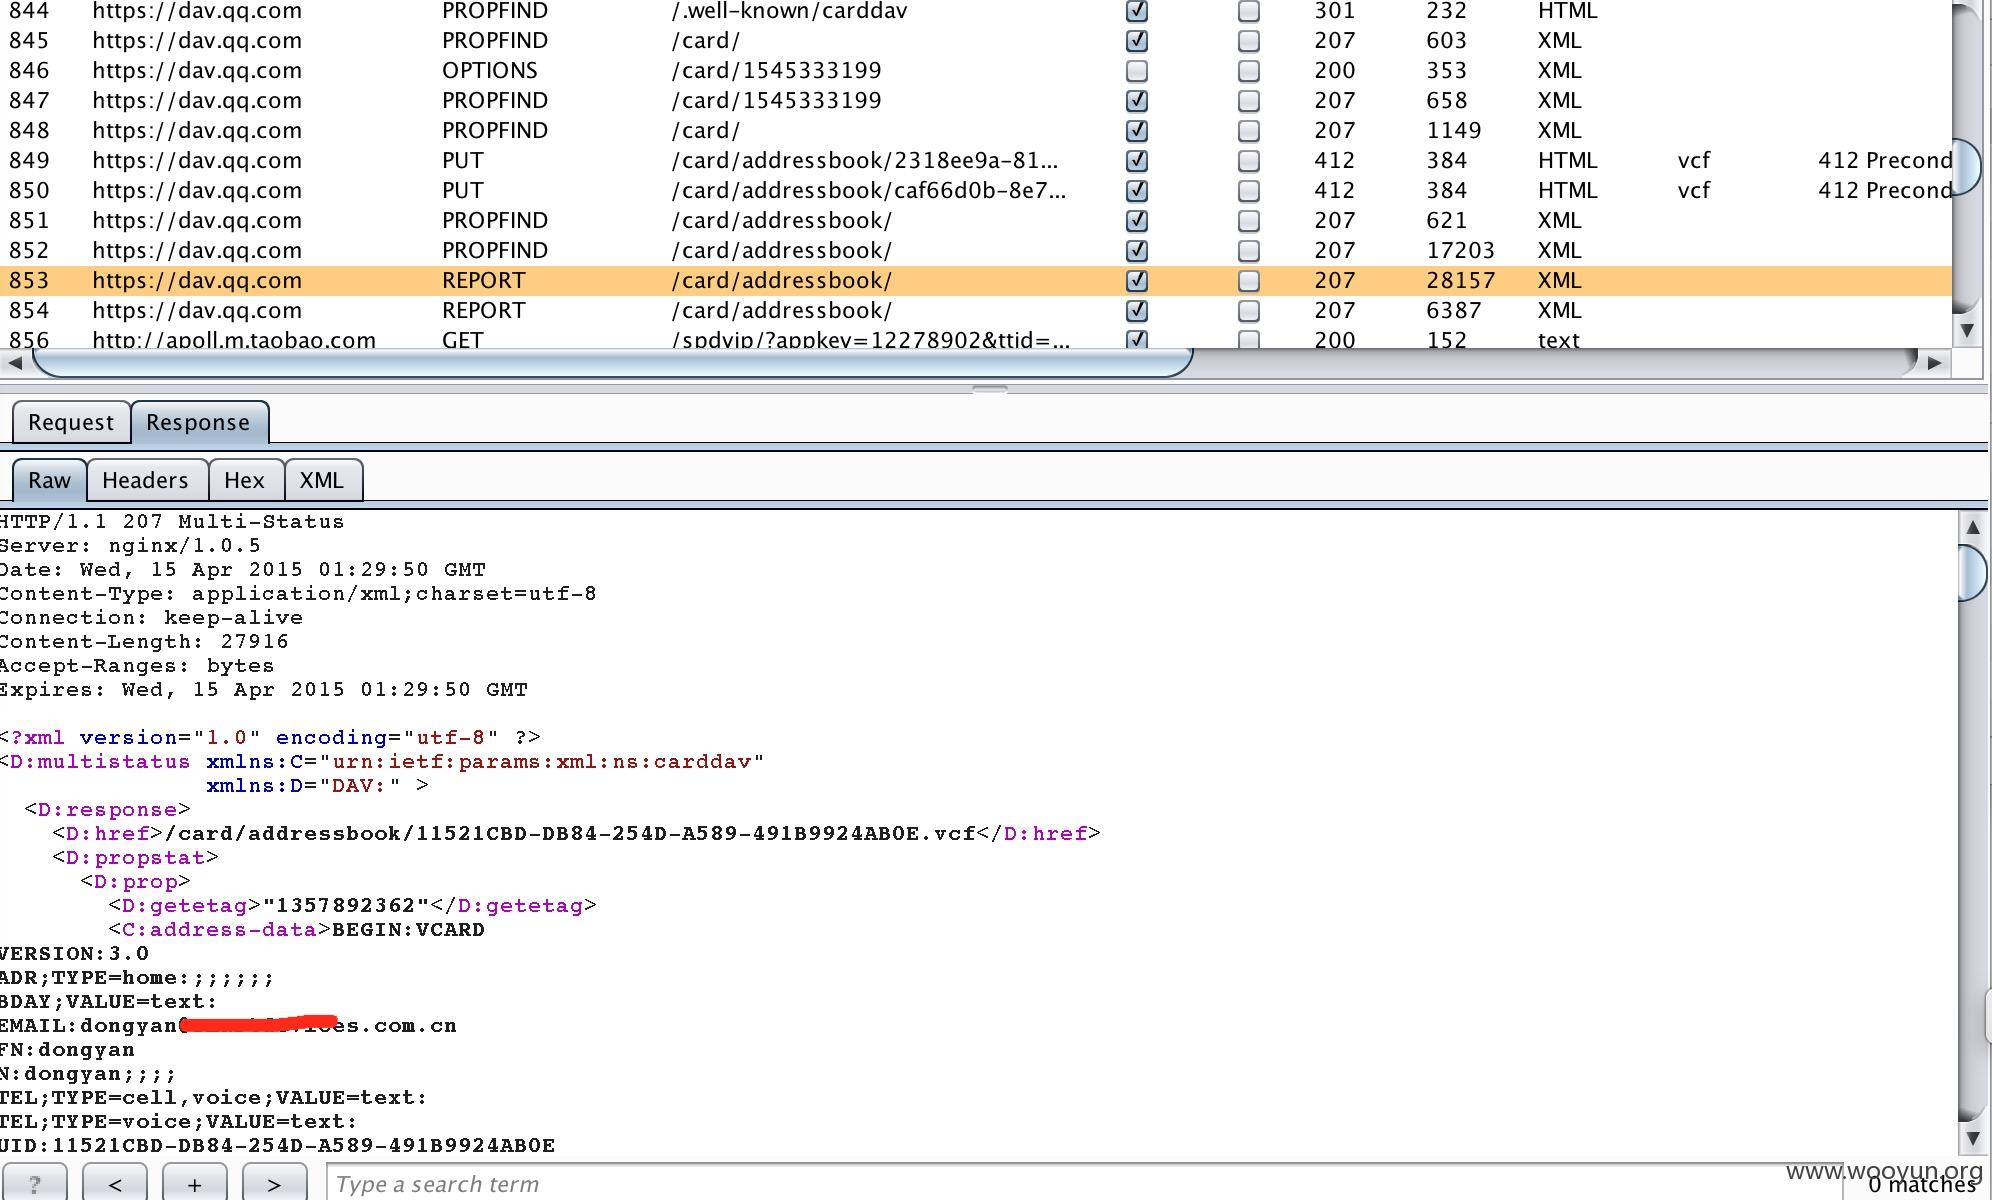Toggle first checkbox in row 846 OPTIONS
1992x1200 pixels.
pos(1137,71)
